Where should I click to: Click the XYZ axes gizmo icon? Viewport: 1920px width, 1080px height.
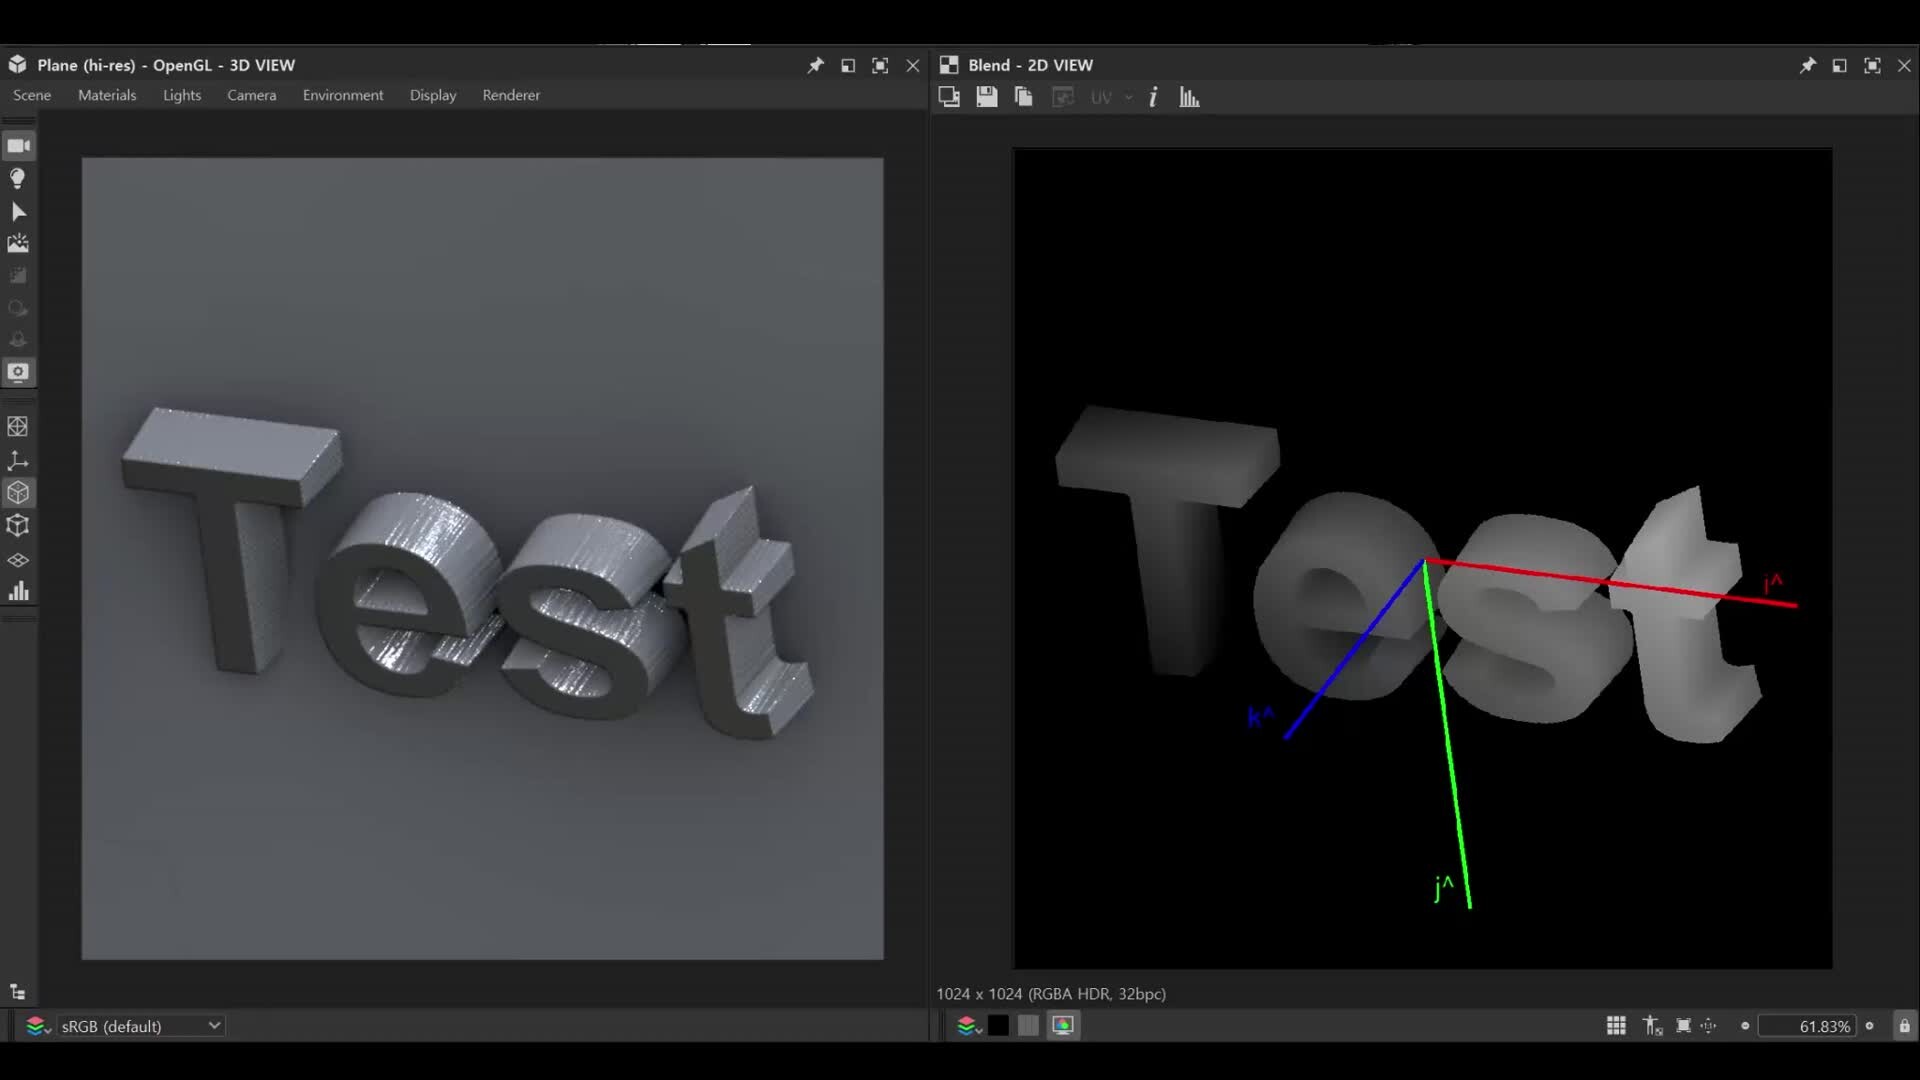[18, 460]
